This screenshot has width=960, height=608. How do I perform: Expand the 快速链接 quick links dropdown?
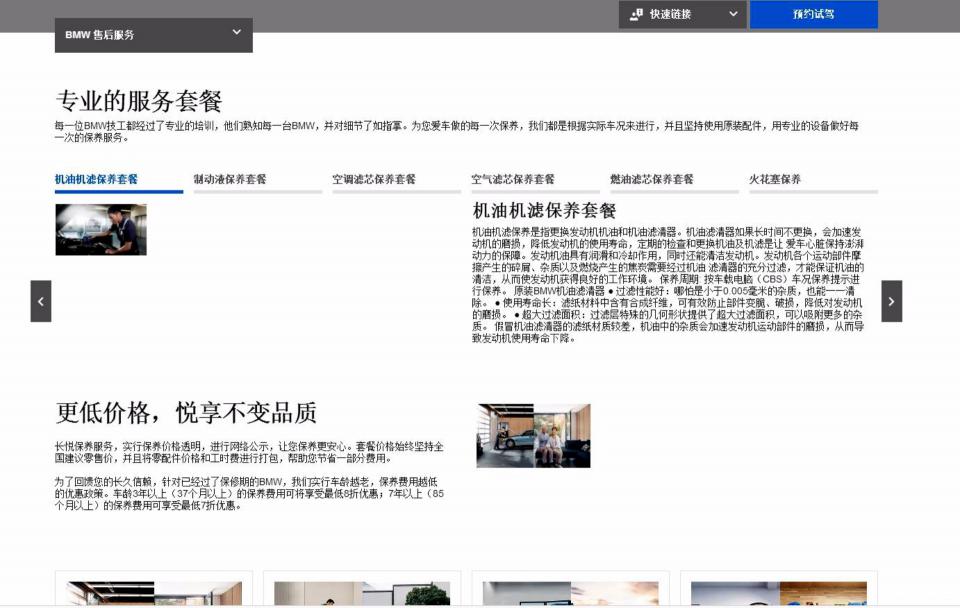point(682,14)
